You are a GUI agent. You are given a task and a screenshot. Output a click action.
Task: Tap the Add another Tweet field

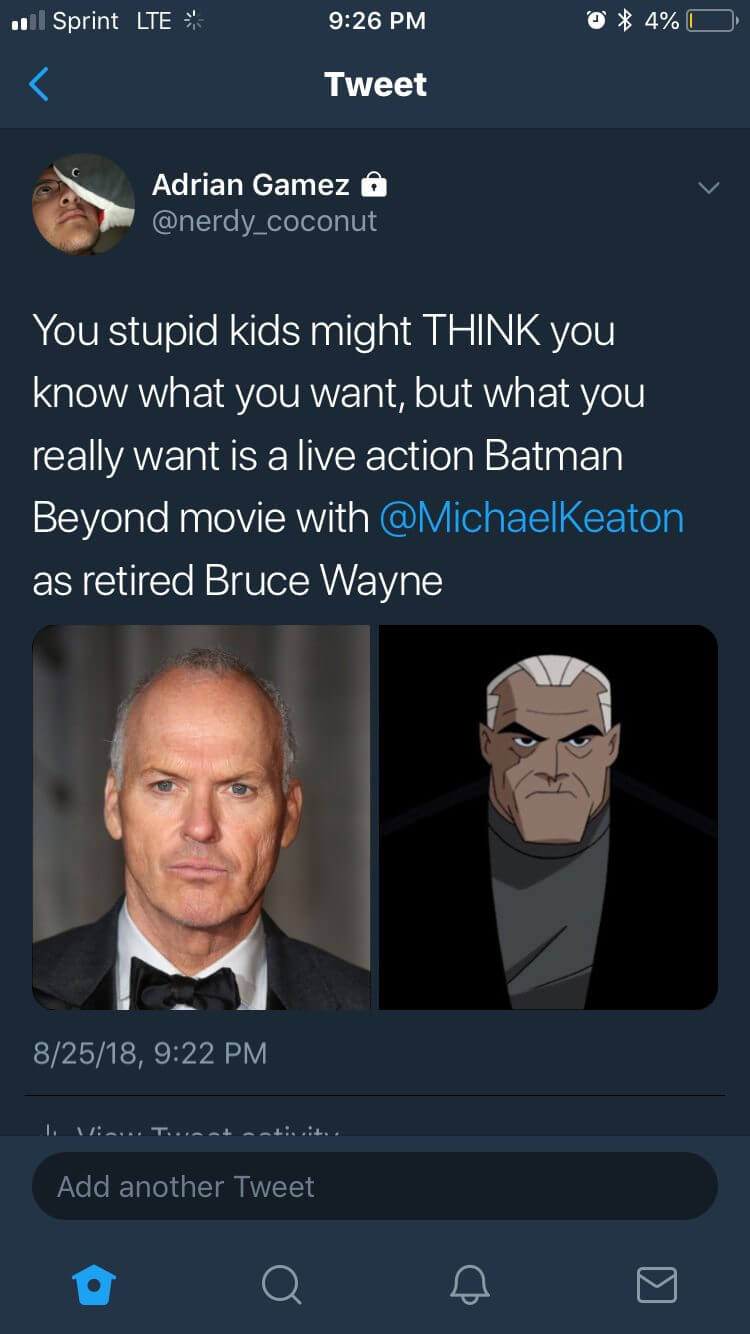click(374, 1187)
